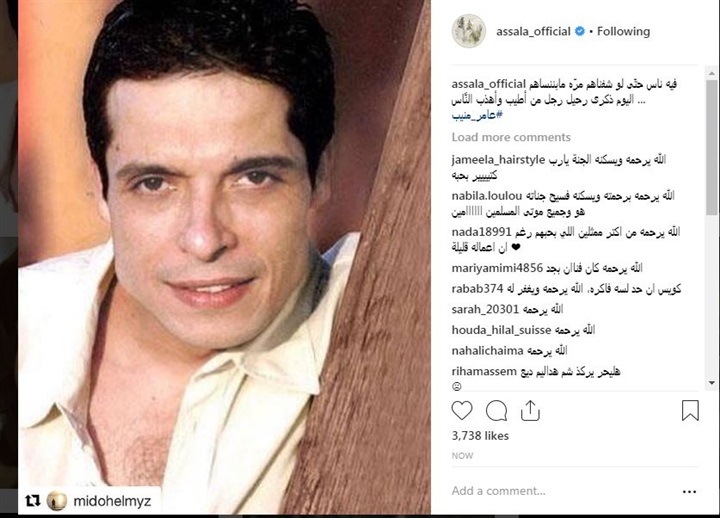This screenshot has width=720, height=518.
Task: View who liked via 3,738 likes
Action: click(x=480, y=436)
